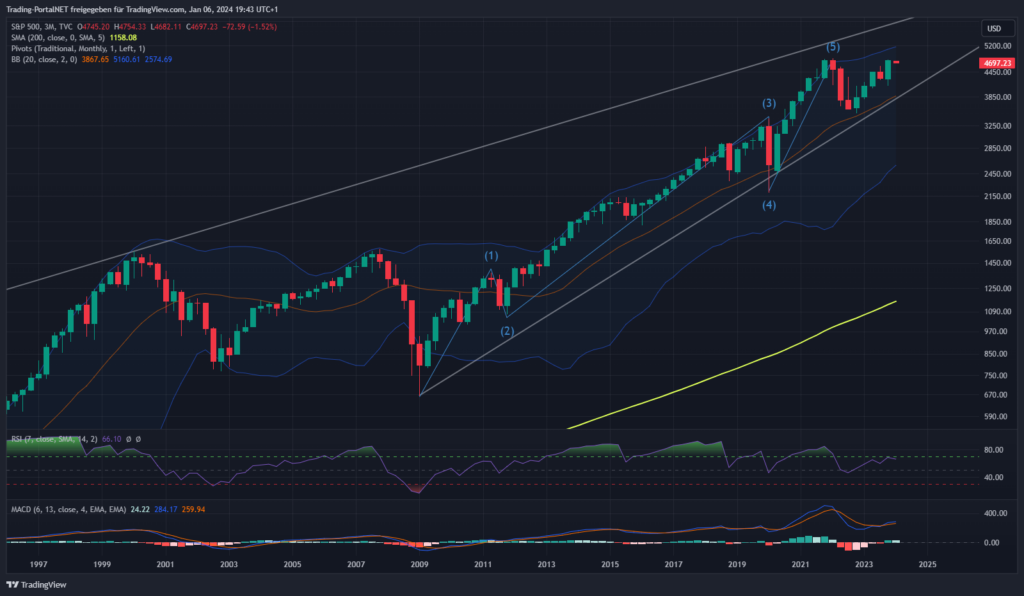The width and height of the screenshot is (1024, 596).
Task: Click the 400.00 level on MACD scale
Action: [x=994, y=513]
